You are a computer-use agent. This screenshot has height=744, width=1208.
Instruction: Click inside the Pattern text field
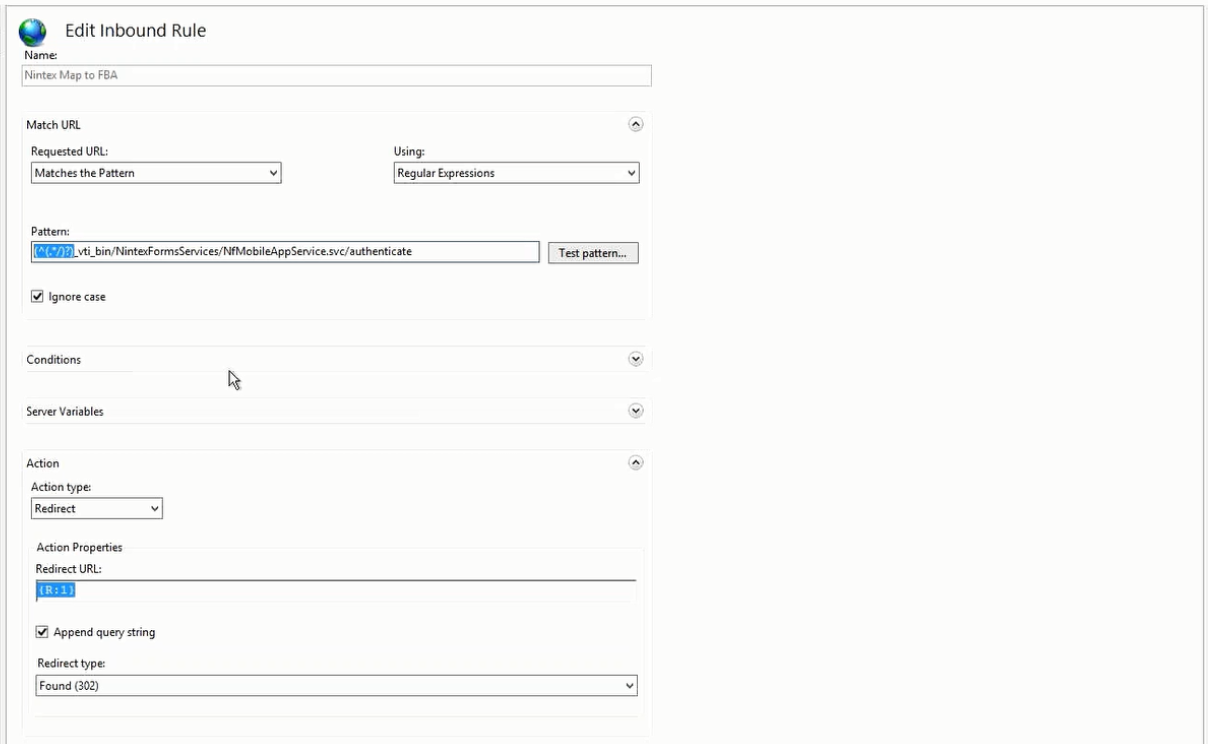coord(286,252)
